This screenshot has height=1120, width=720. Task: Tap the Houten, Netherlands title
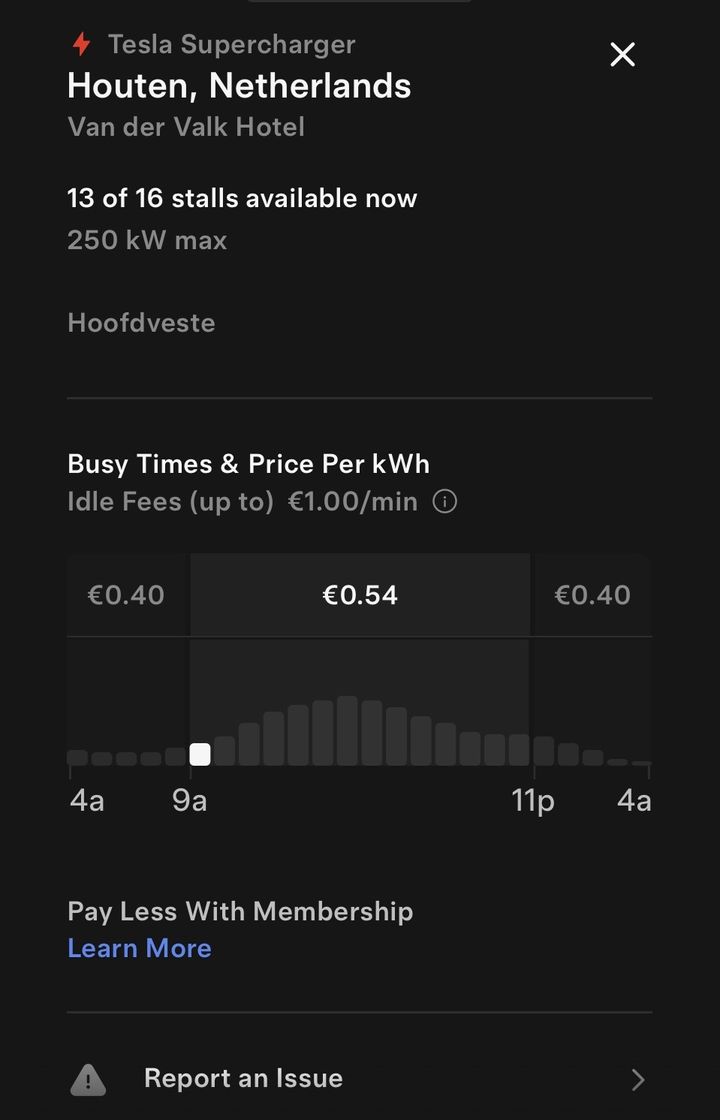coord(239,86)
